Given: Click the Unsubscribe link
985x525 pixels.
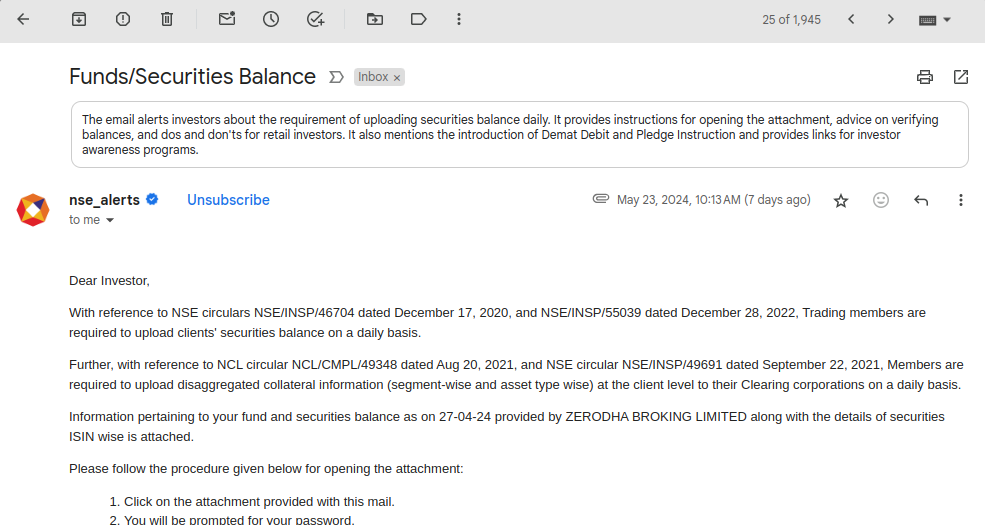Looking at the screenshot, I should pos(228,200).
